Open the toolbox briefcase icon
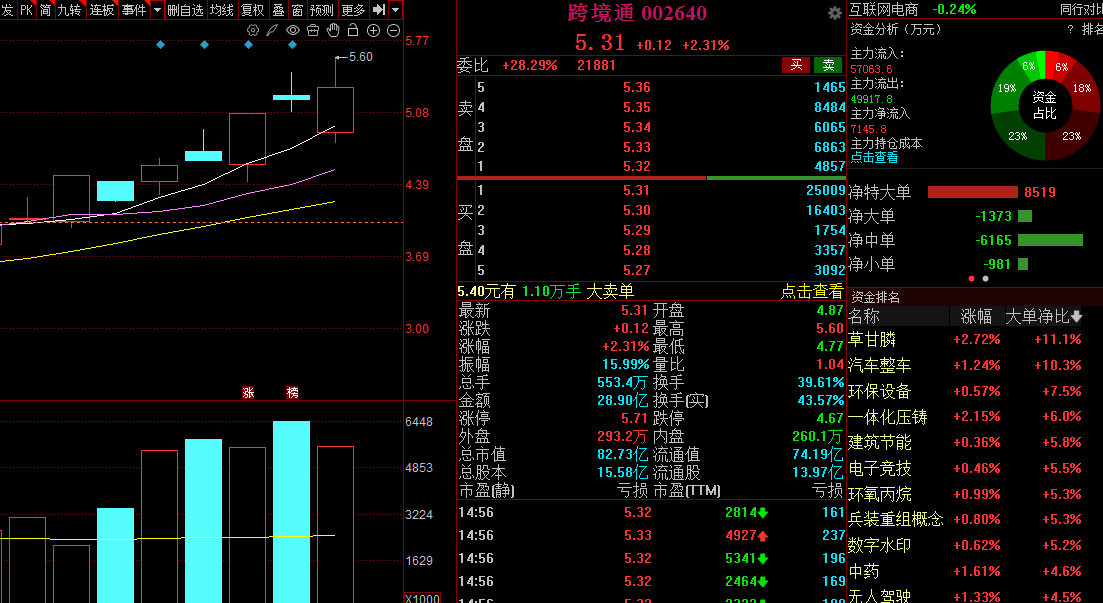Screen dimensions: 1103x603 (313, 30)
